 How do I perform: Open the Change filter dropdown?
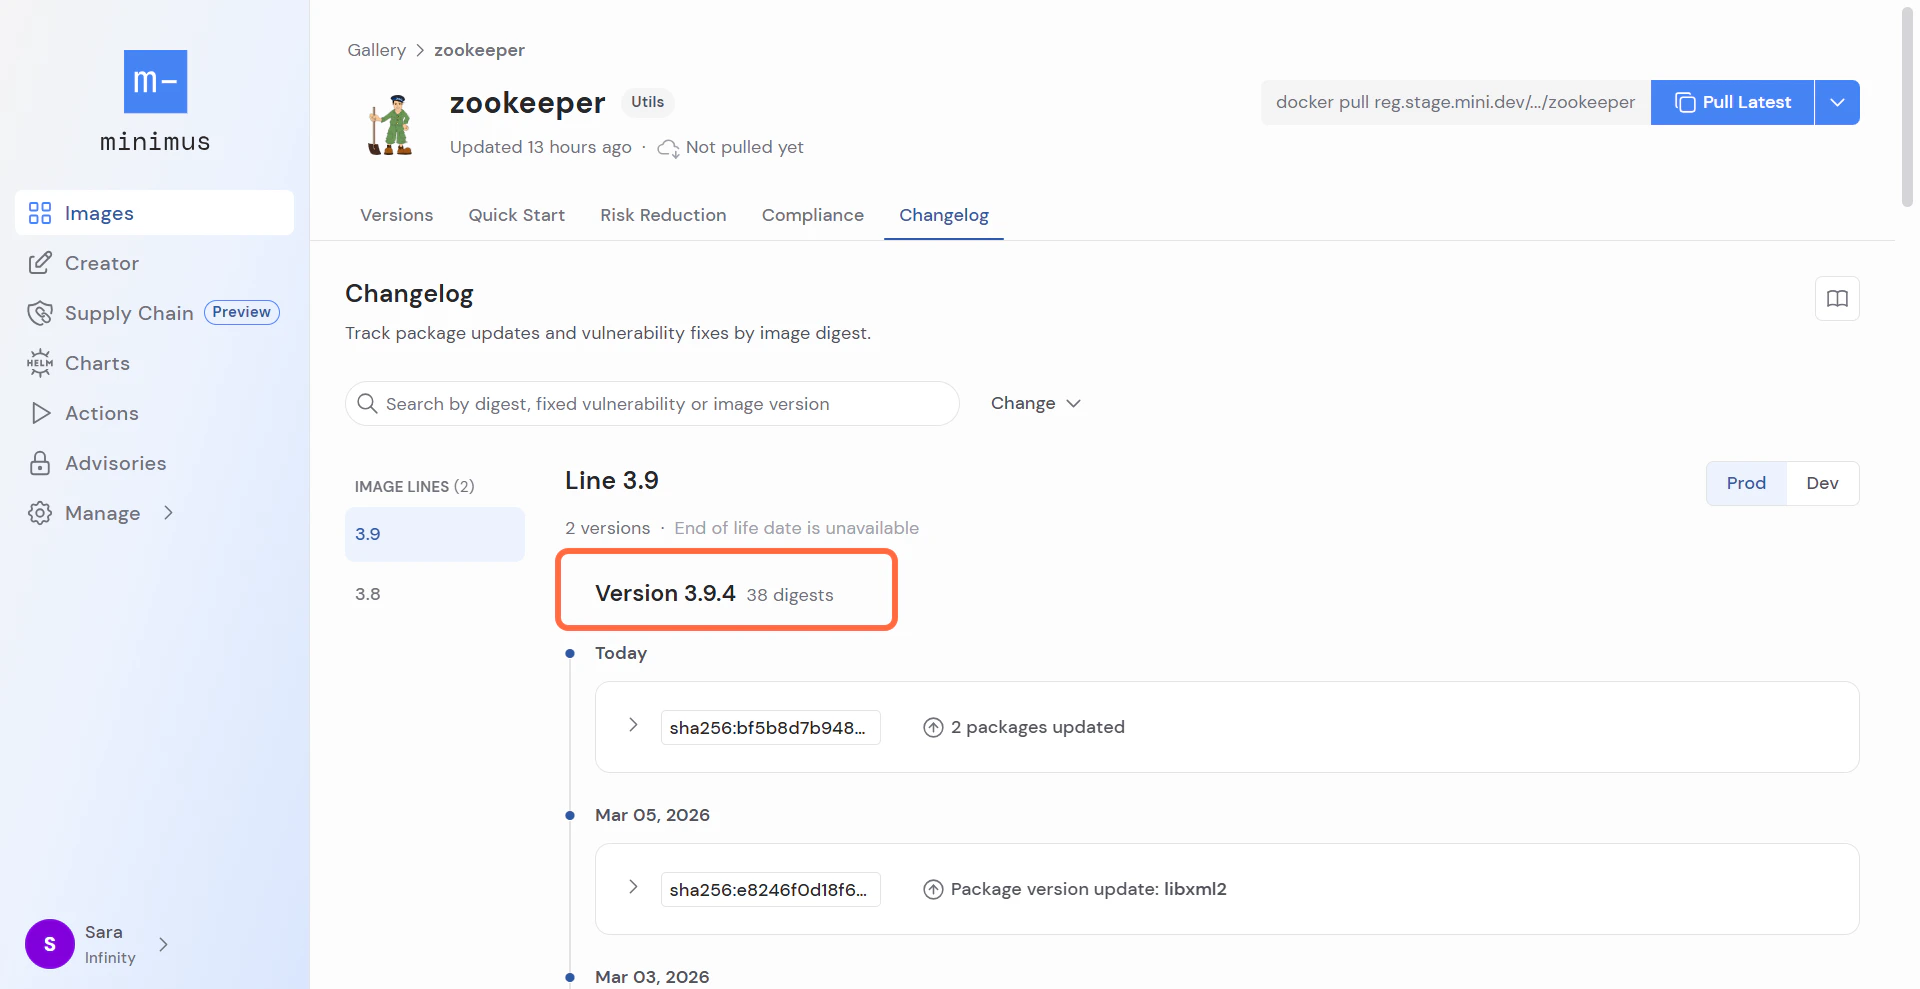coord(1036,403)
